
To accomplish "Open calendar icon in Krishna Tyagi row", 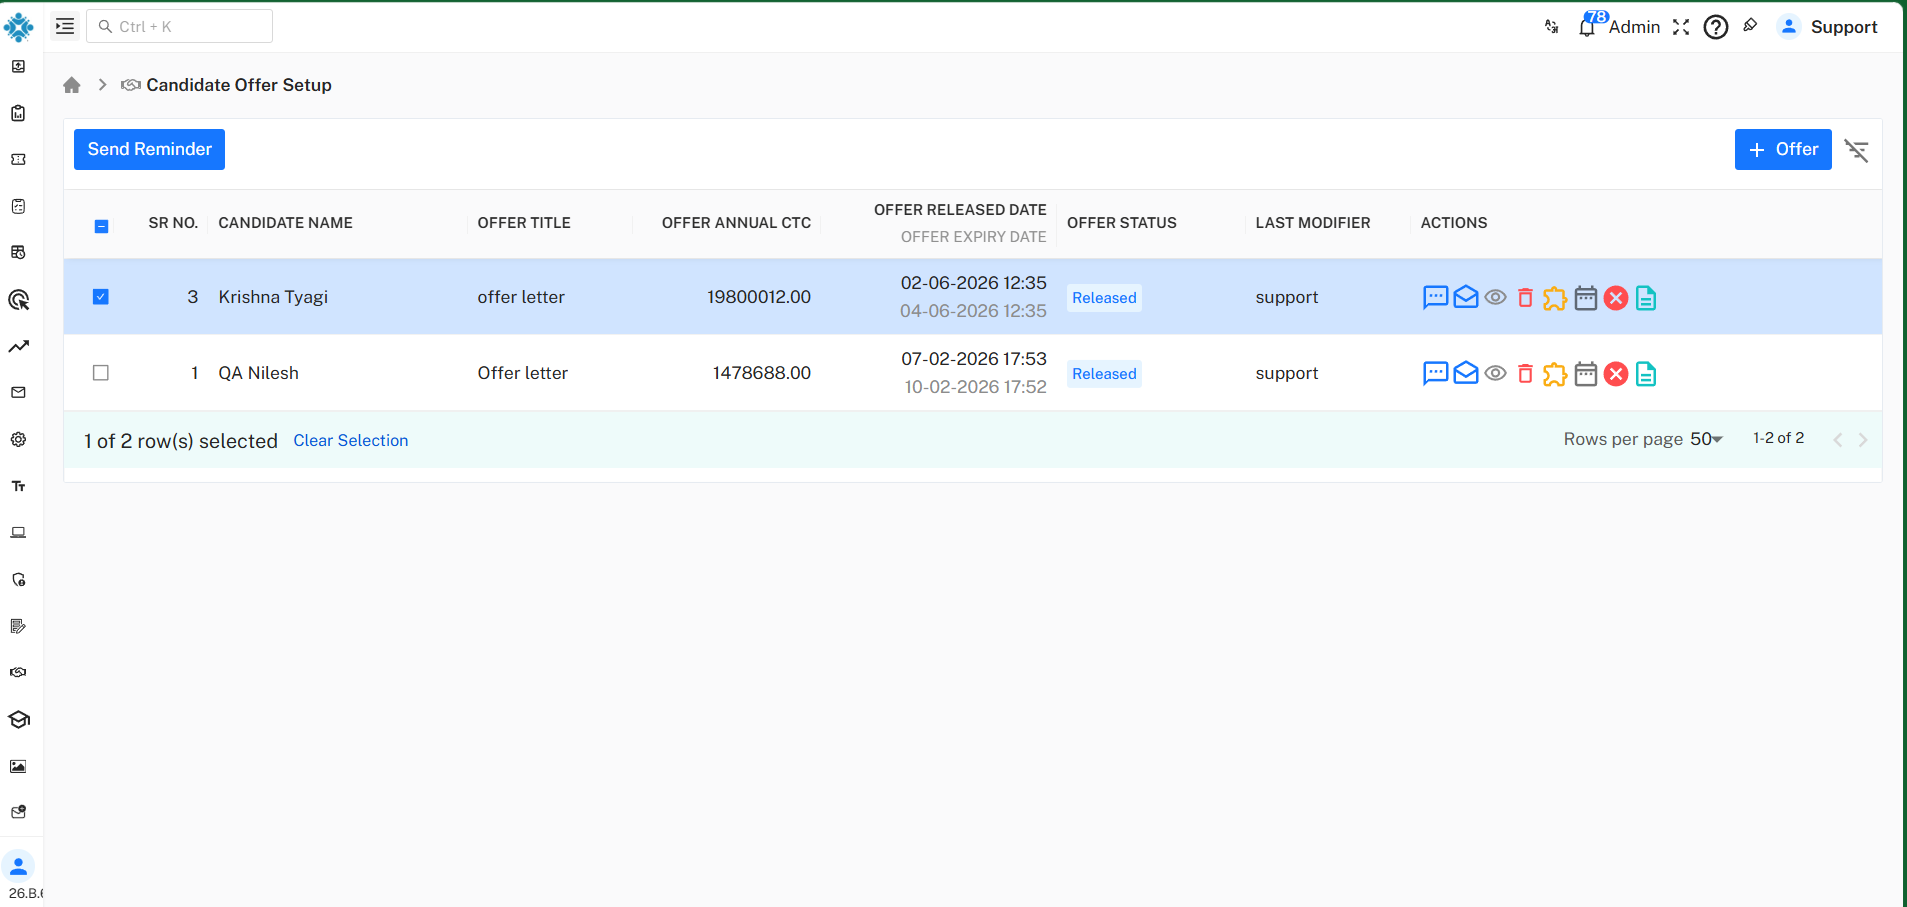I will (x=1586, y=298).
